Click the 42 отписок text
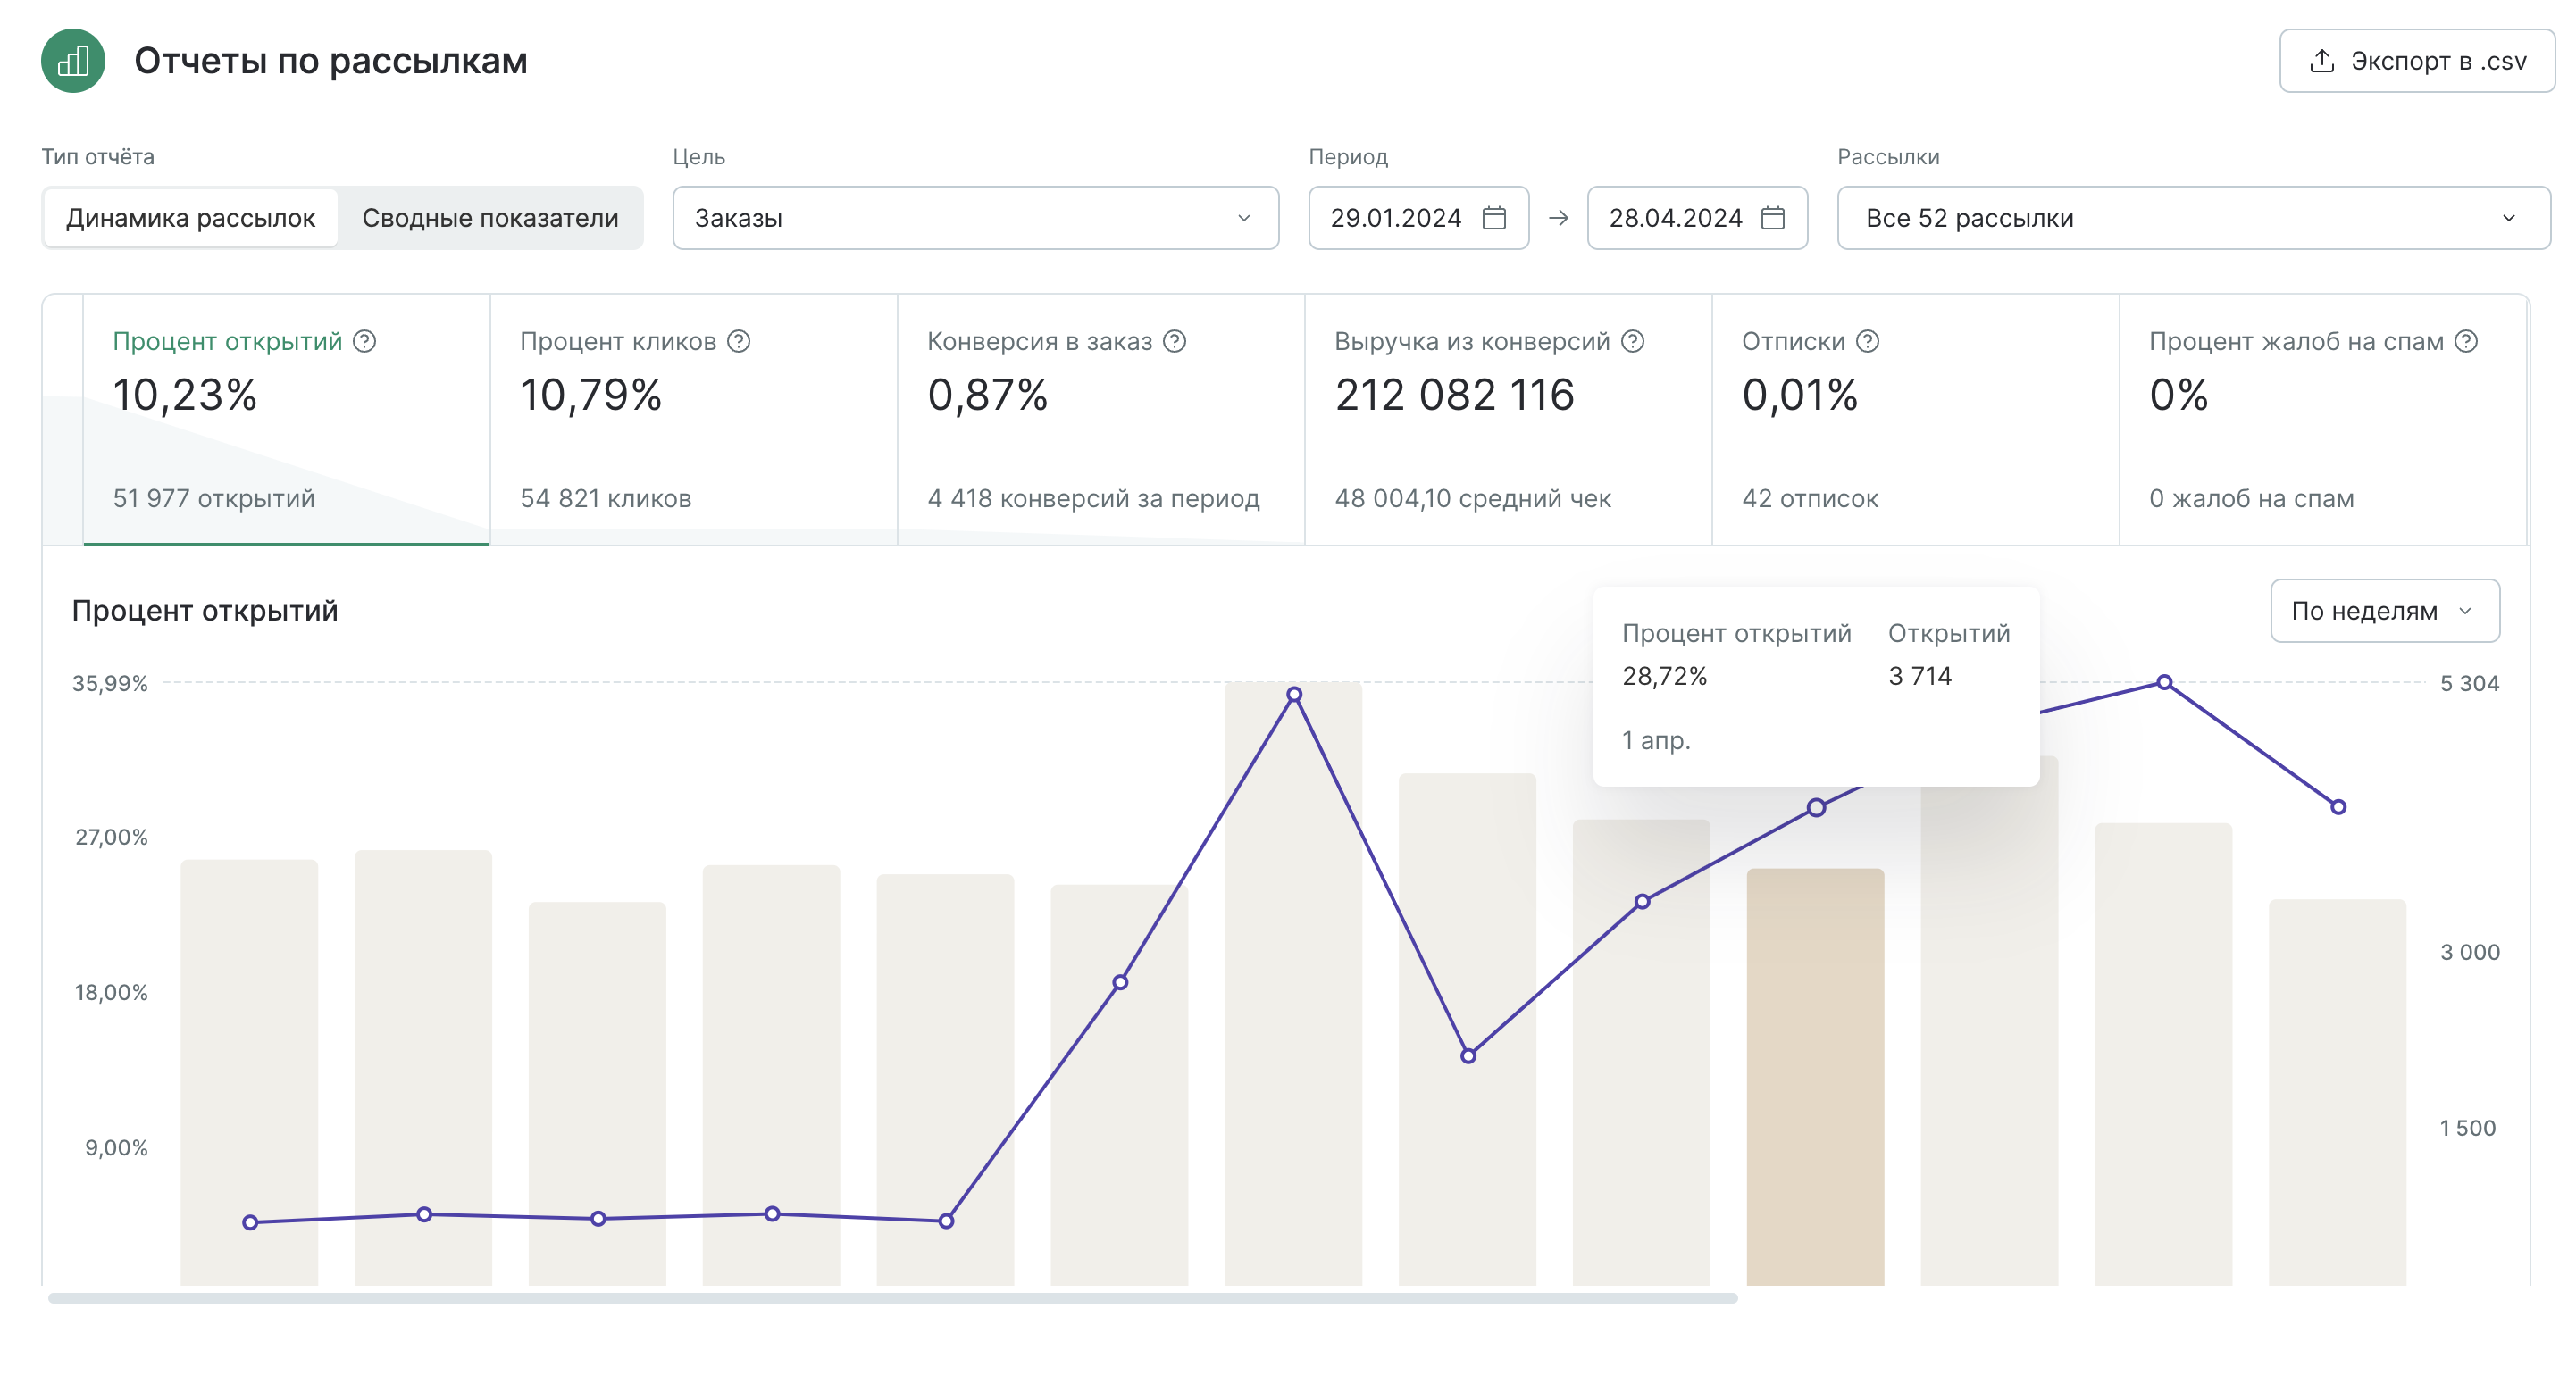2576x1384 pixels. coord(1810,498)
